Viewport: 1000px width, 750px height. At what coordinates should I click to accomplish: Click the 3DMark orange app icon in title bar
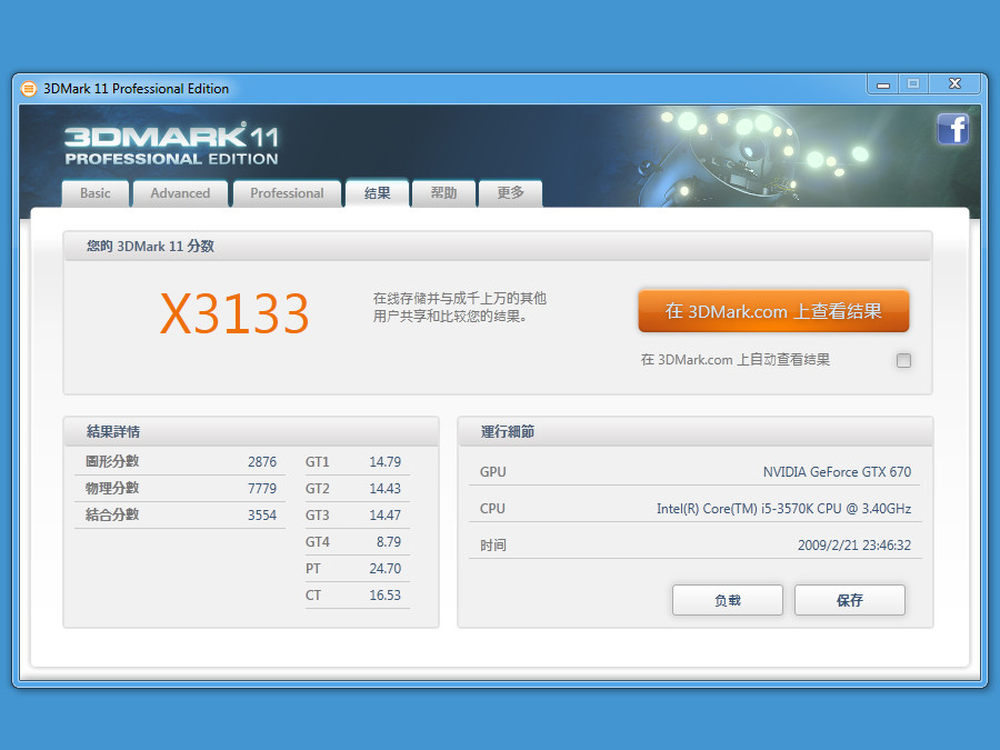click(29, 89)
